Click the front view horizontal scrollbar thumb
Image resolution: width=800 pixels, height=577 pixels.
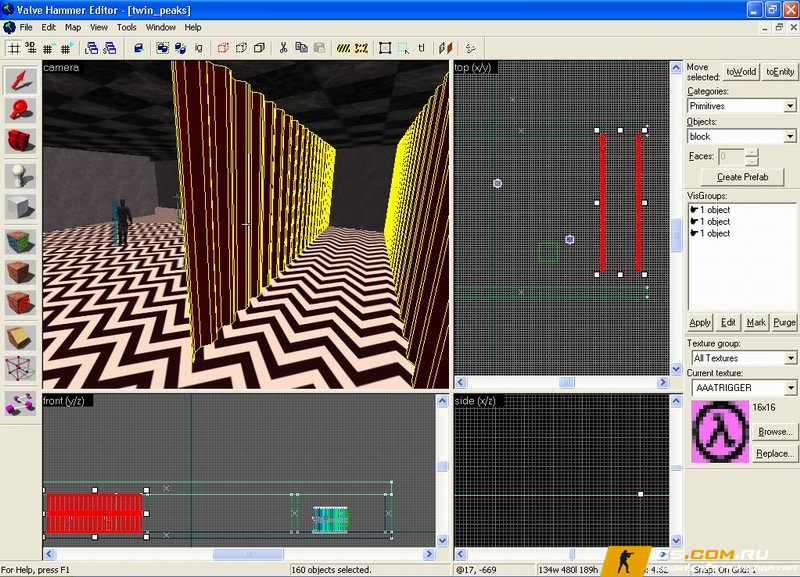point(248,554)
